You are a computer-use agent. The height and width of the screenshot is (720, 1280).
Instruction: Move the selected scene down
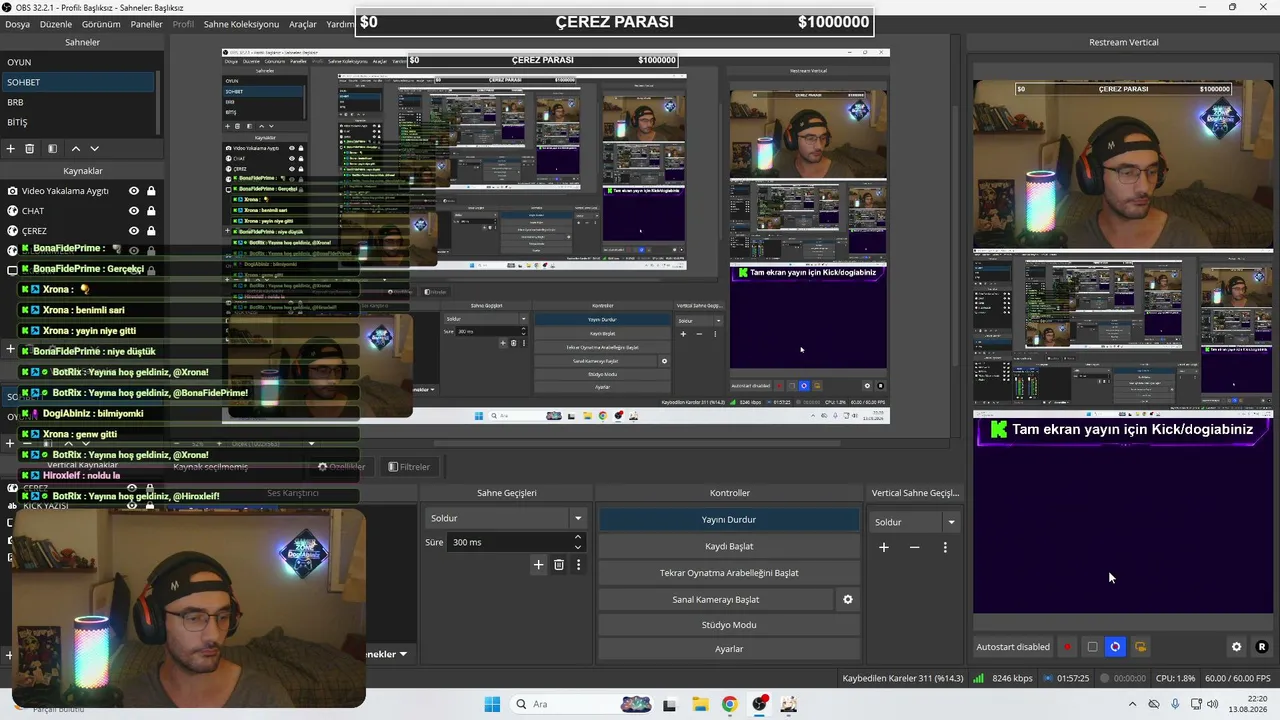point(95,148)
